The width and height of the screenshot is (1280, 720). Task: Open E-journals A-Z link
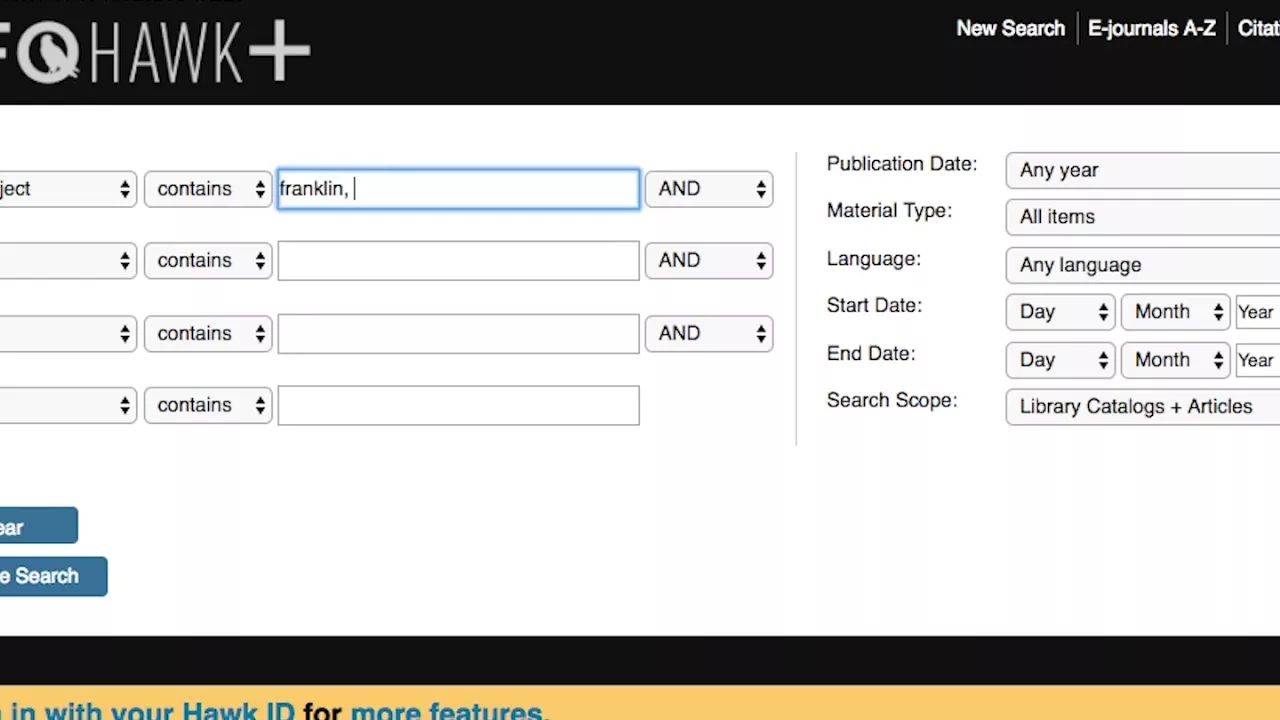click(1151, 28)
